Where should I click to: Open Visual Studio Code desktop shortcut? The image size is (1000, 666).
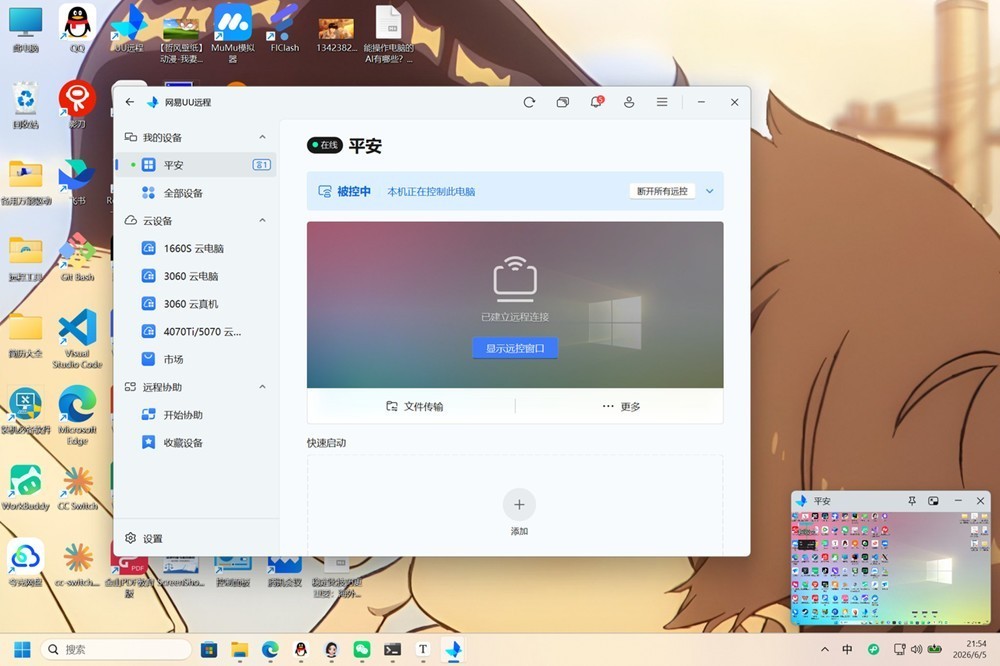(77, 338)
